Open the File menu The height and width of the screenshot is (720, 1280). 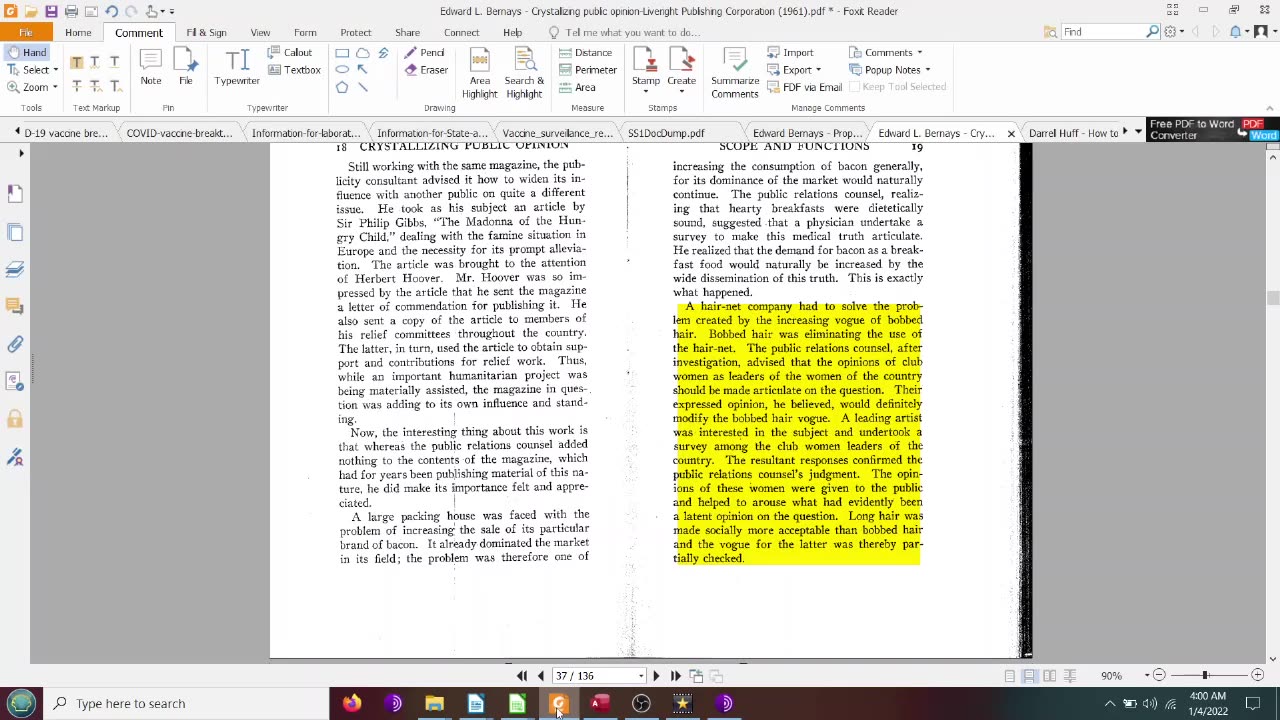[26, 32]
